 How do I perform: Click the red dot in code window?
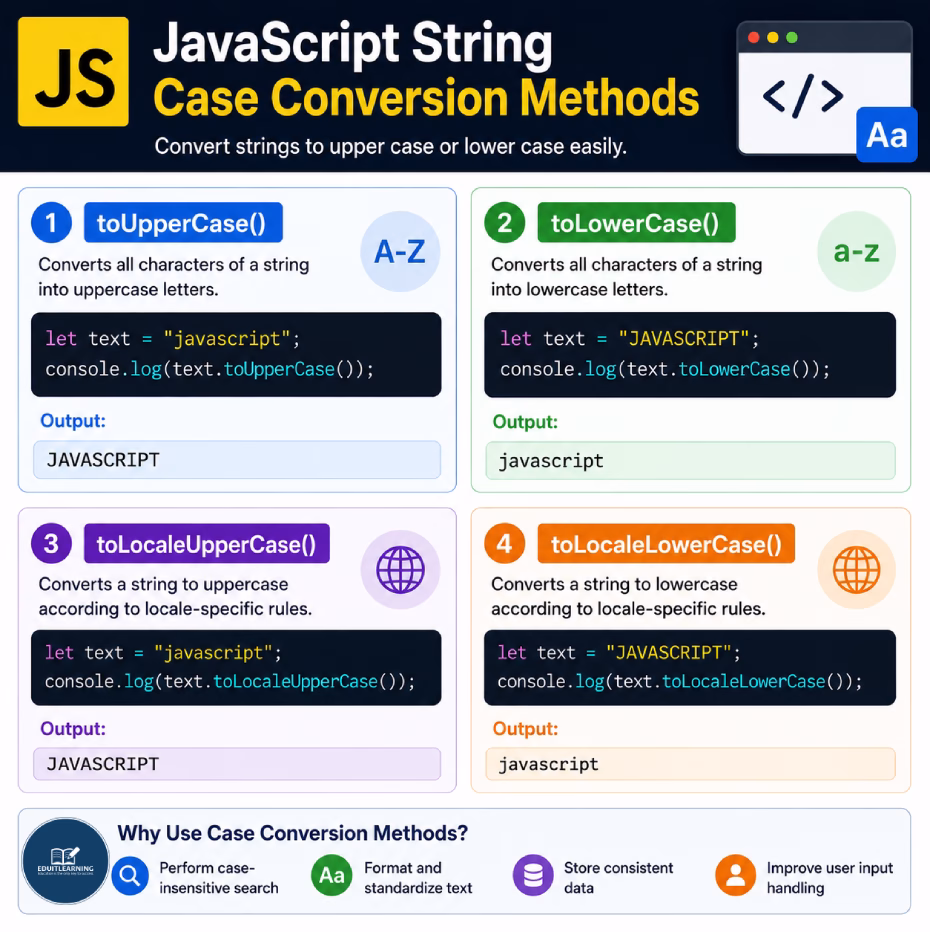[x=754, y=37]
